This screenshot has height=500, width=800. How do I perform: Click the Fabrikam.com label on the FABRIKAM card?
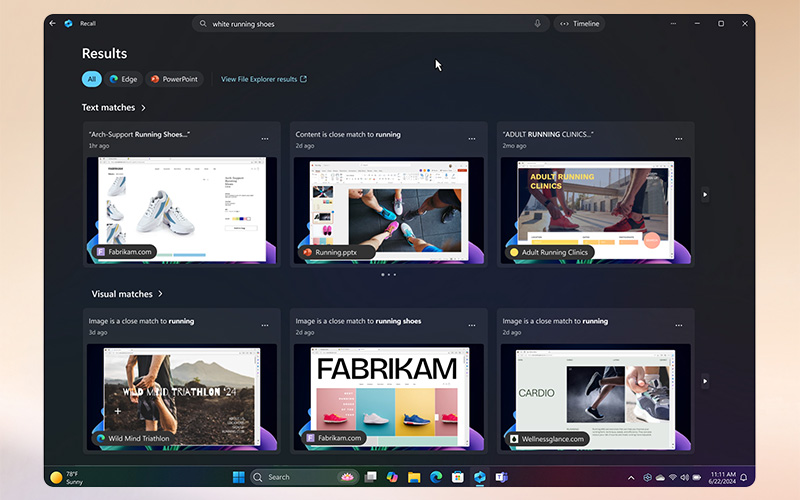334,438
